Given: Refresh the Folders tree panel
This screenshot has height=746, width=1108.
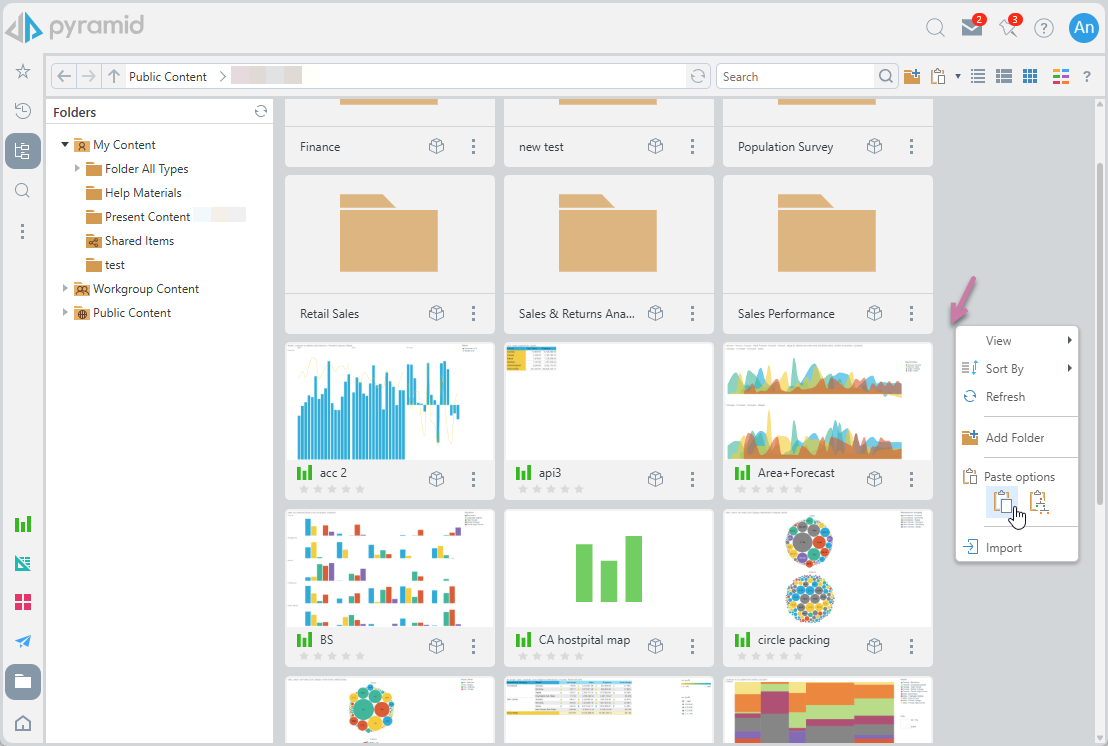Looking at the screenshot, I should (x=261, y=112).
